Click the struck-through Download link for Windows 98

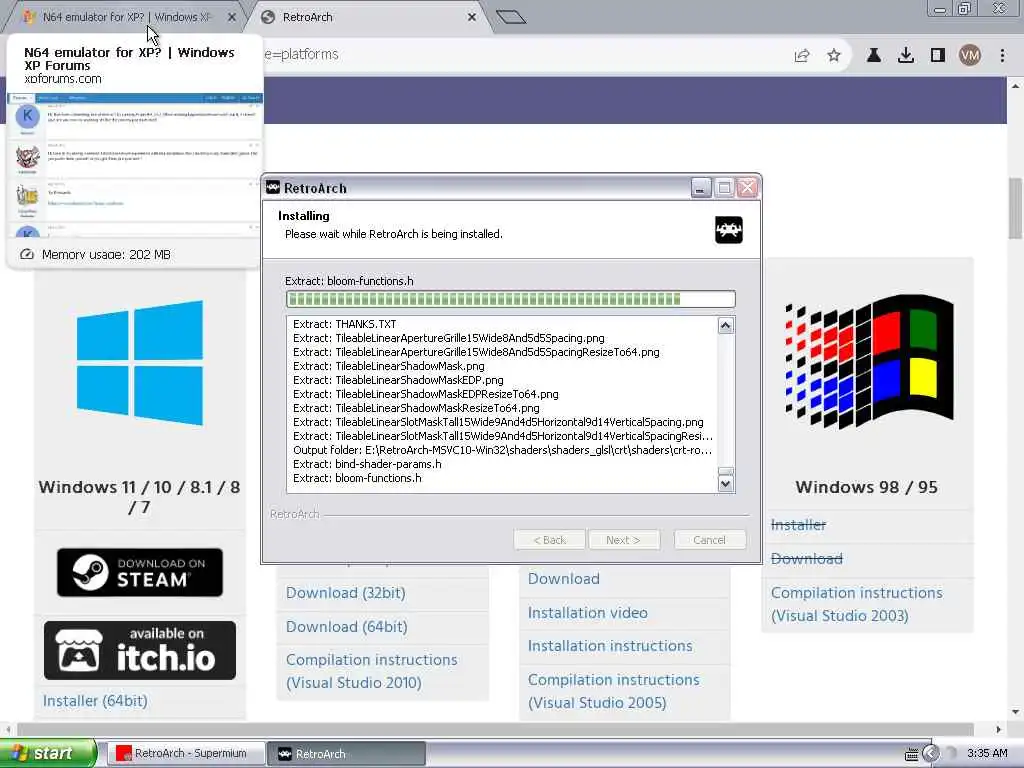point(807,559)
